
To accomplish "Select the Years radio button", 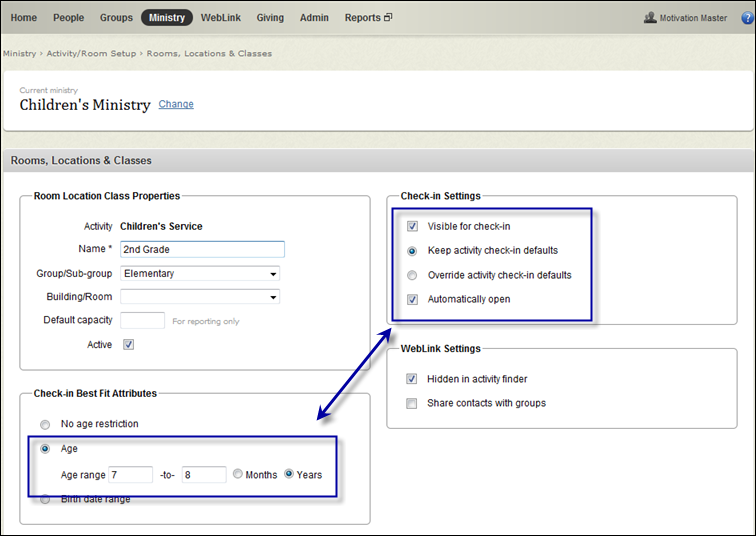I will click(288, 474).
